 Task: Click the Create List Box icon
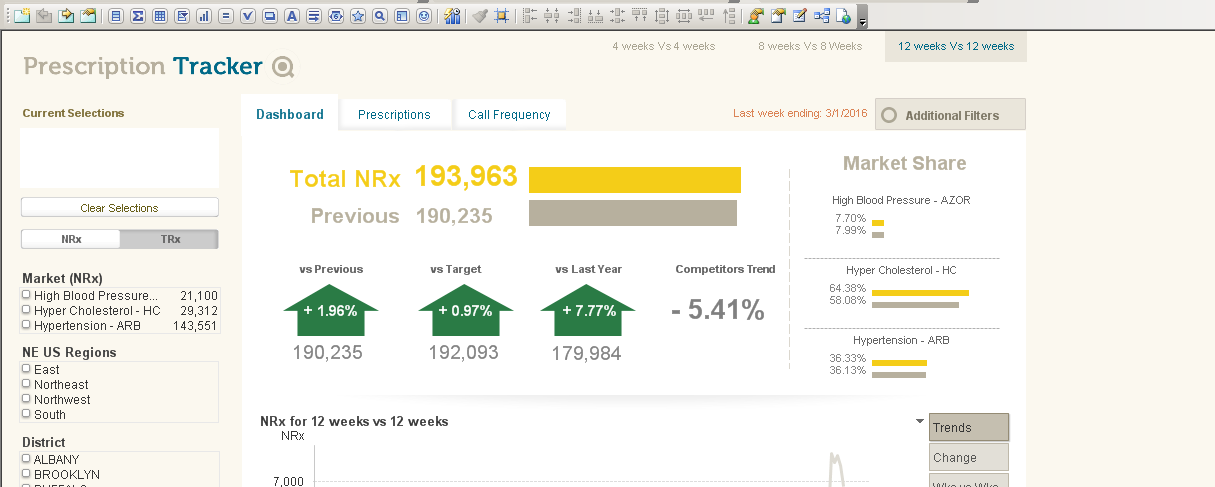tap(115, 16)
